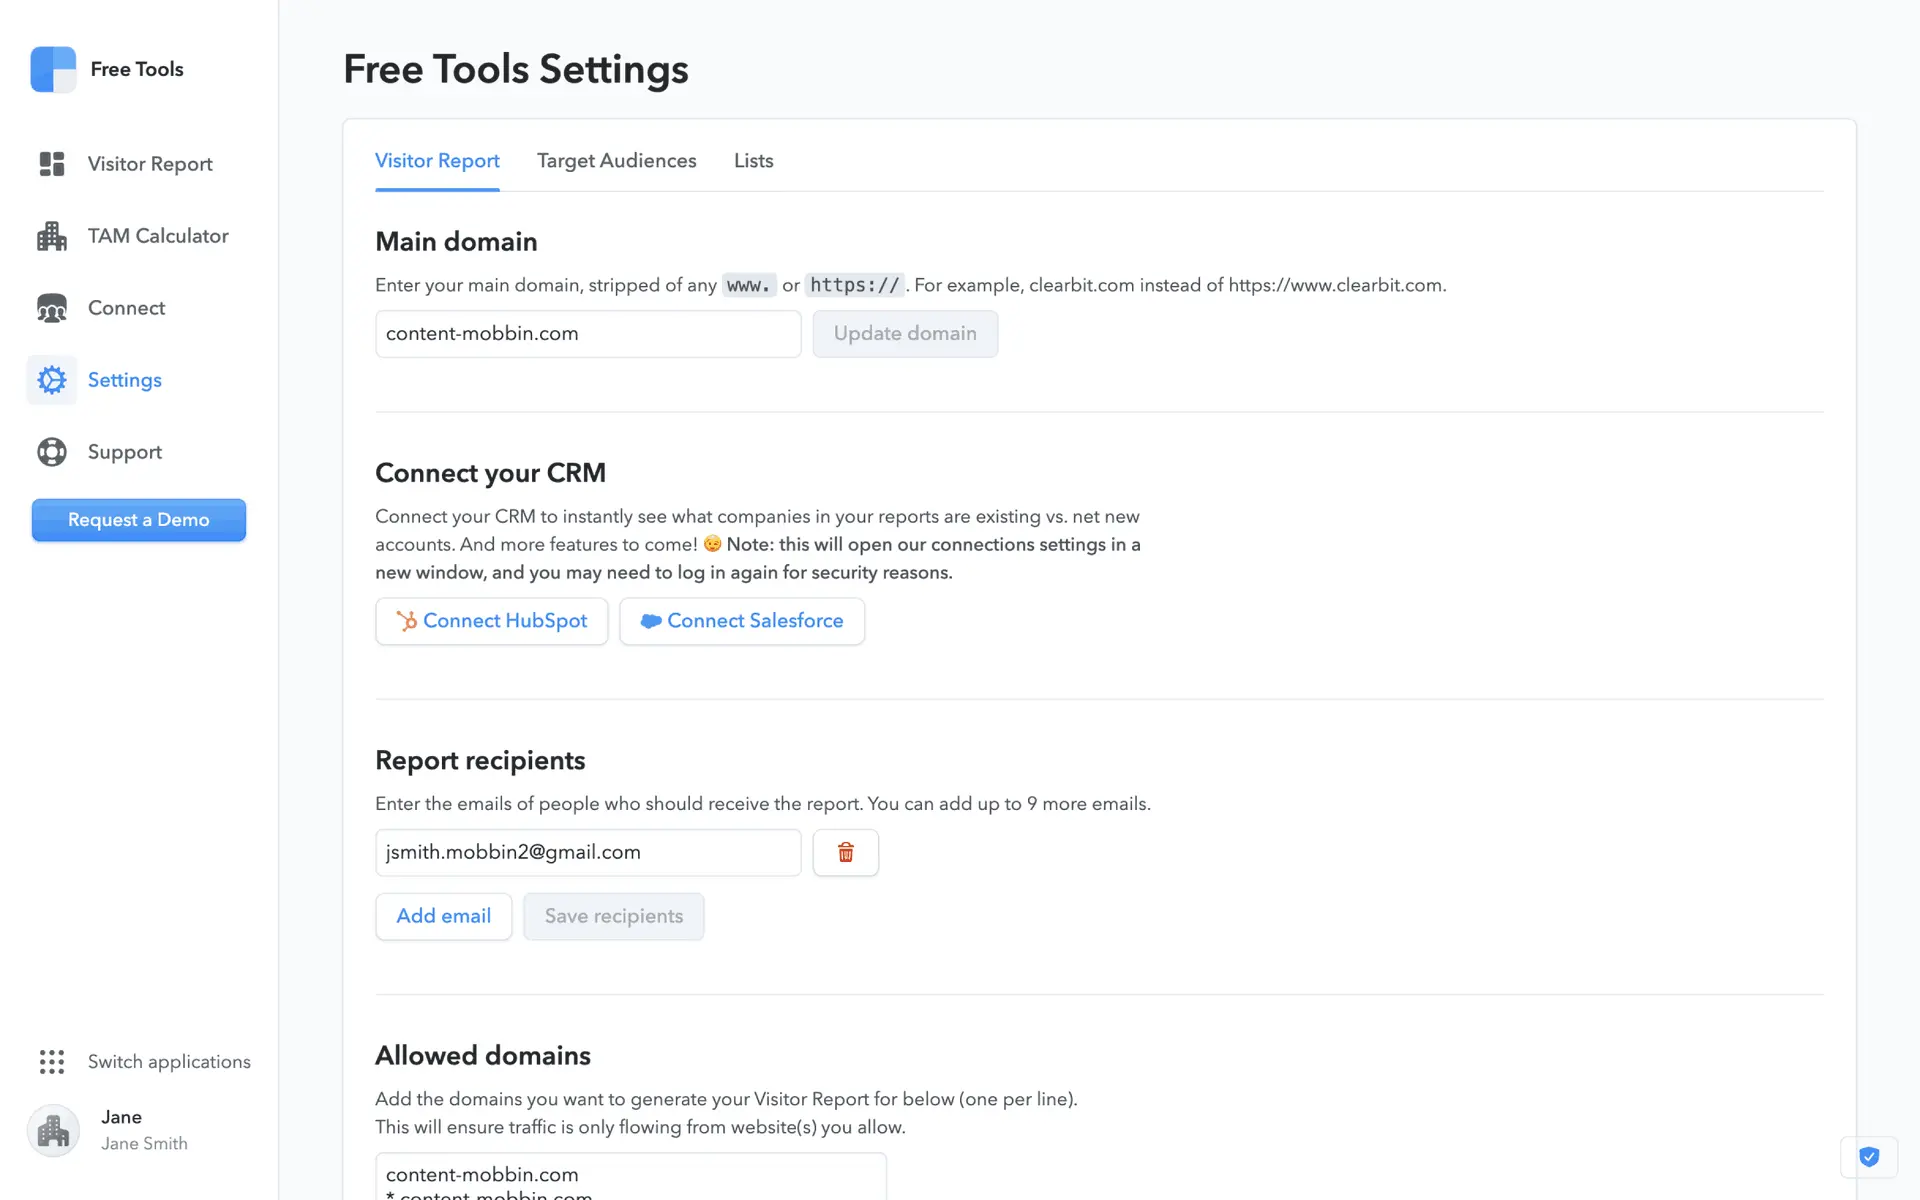Image resolution: width=1920 pixels, height=1200 pixels.
Task: Open the Support lifebuoy icon
Action: click(x=52, y=452)
